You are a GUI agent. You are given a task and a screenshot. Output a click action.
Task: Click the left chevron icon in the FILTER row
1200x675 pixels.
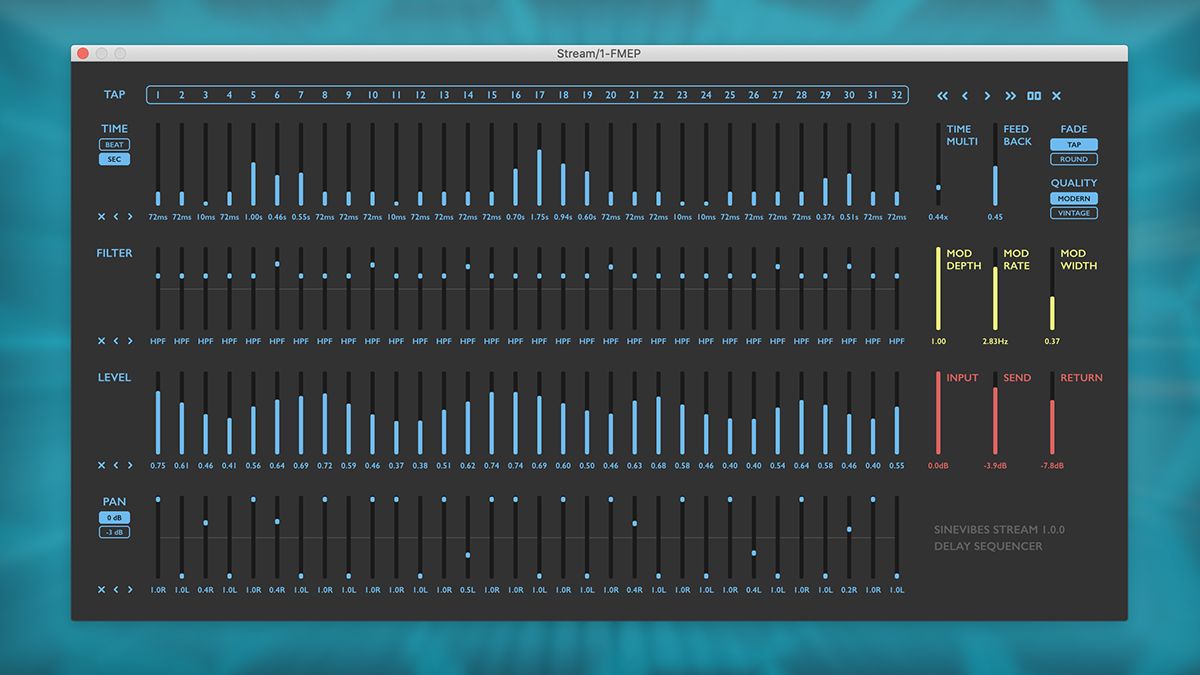pos(115,341)
